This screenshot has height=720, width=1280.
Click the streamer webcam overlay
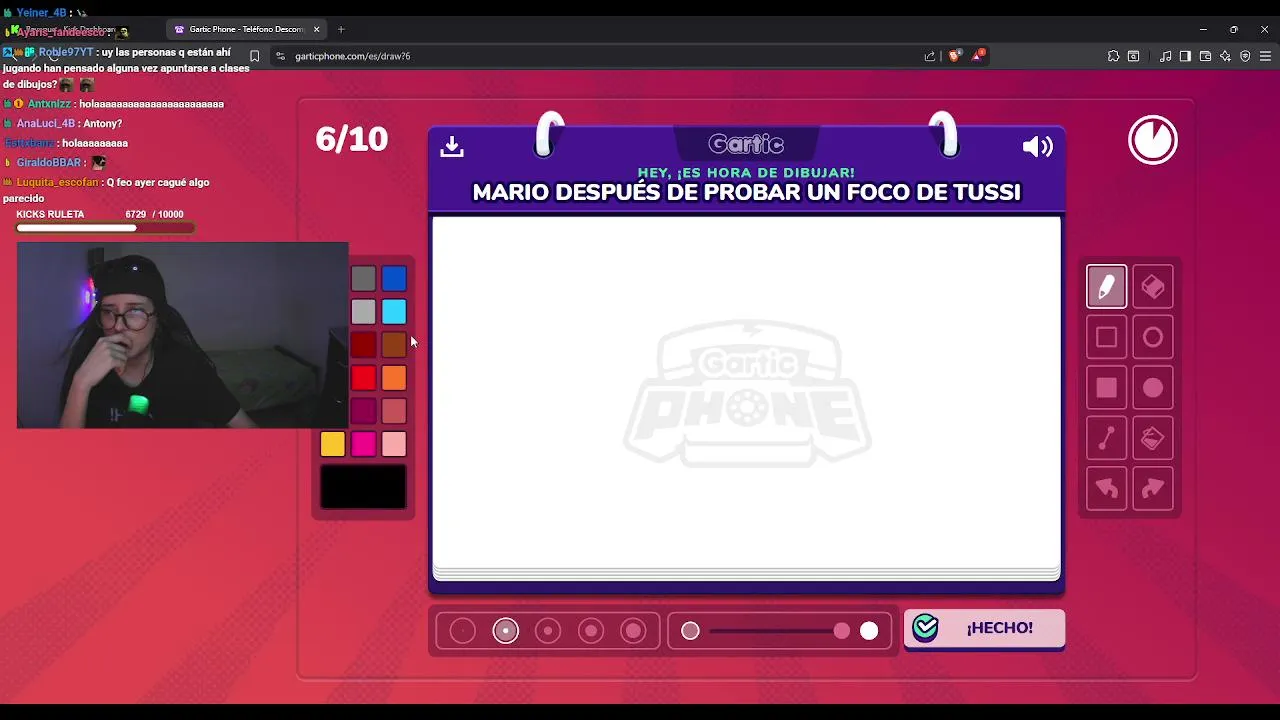click(182, 335)
